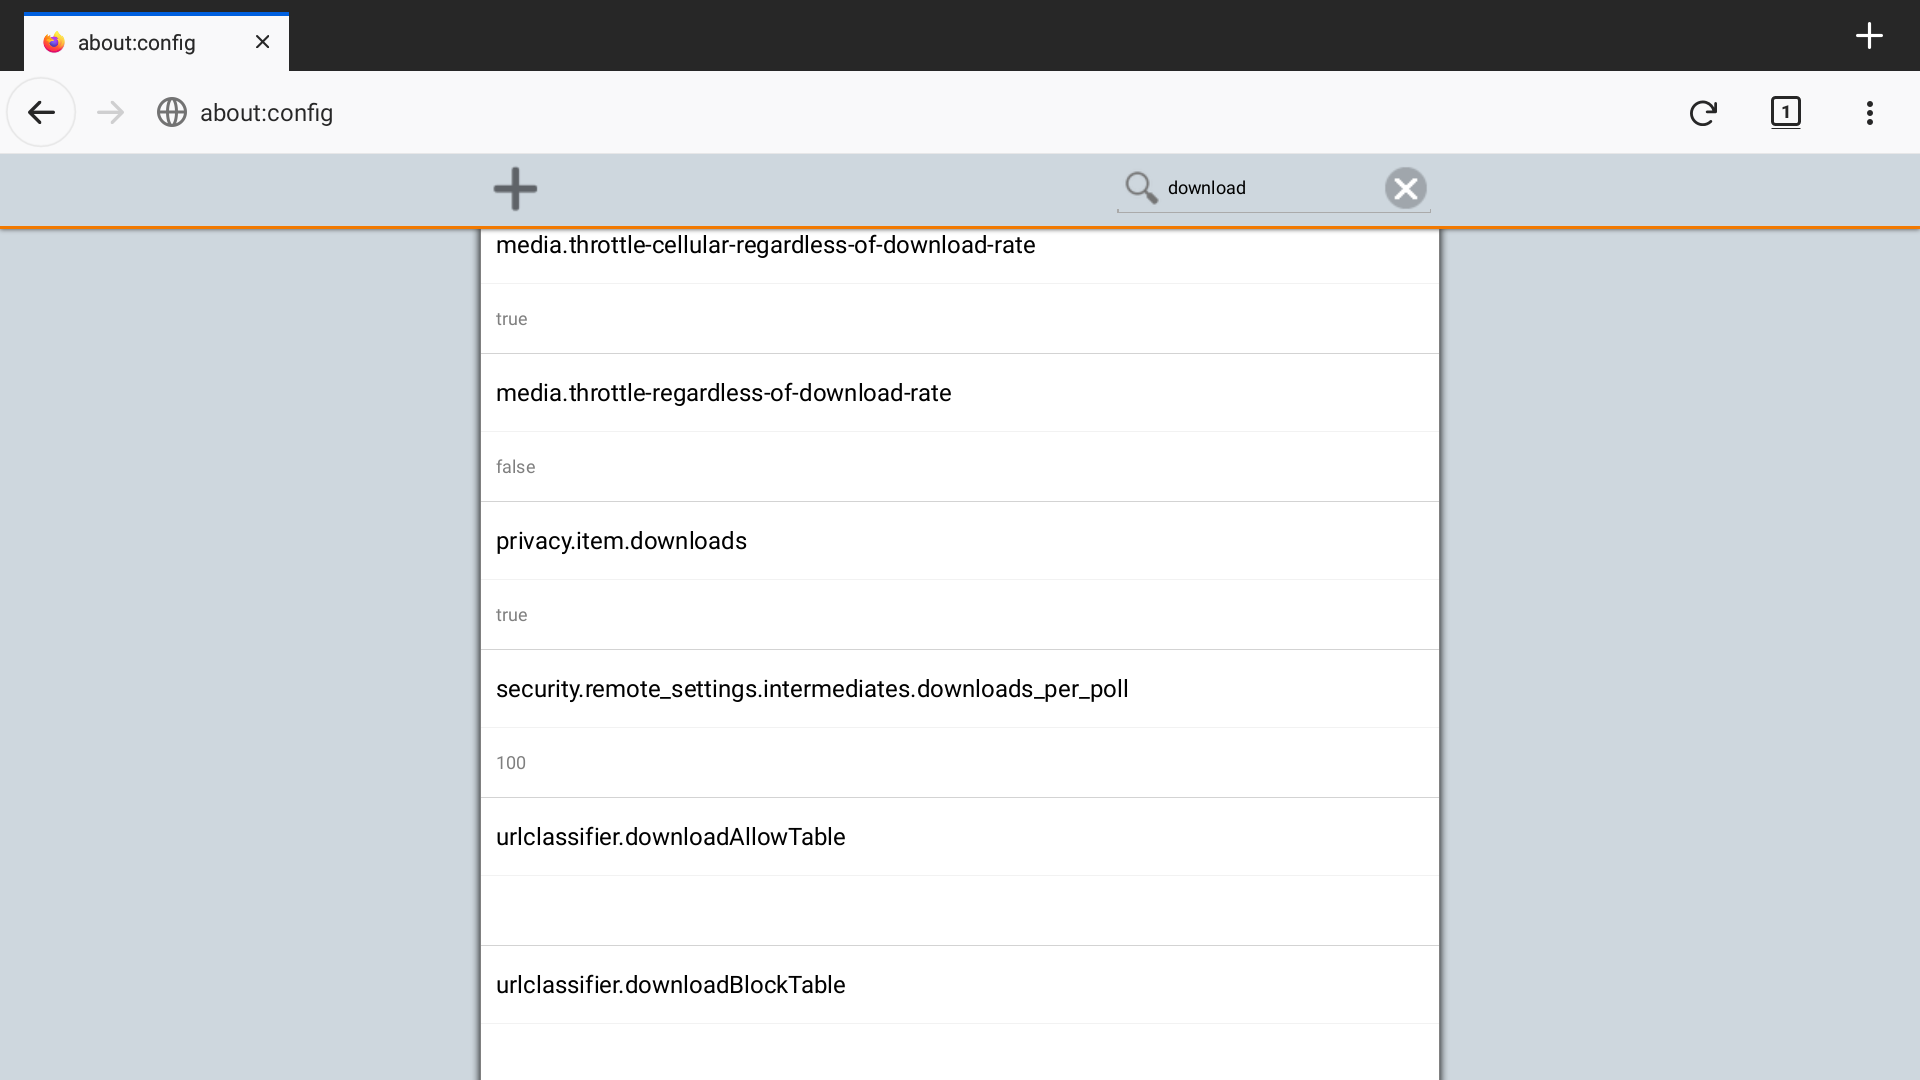Select the urlclassifier.downloadAllowTable preference
1920x1080 pixels.
click(670, 837)
